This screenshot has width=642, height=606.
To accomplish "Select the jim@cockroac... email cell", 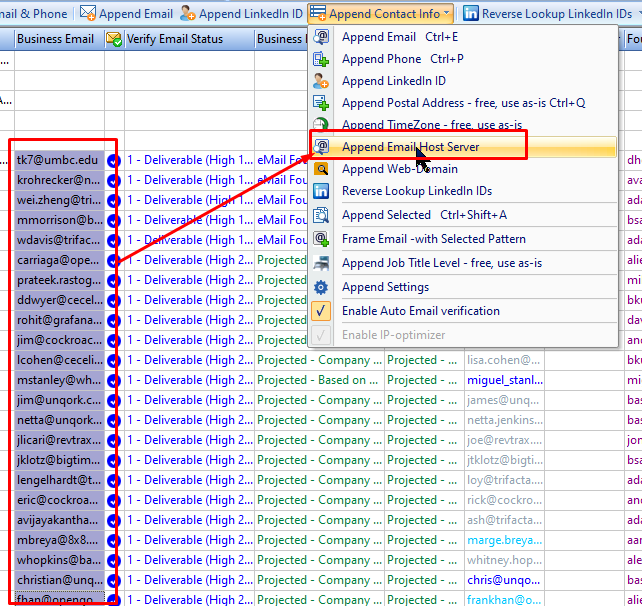I will point(60,340).
